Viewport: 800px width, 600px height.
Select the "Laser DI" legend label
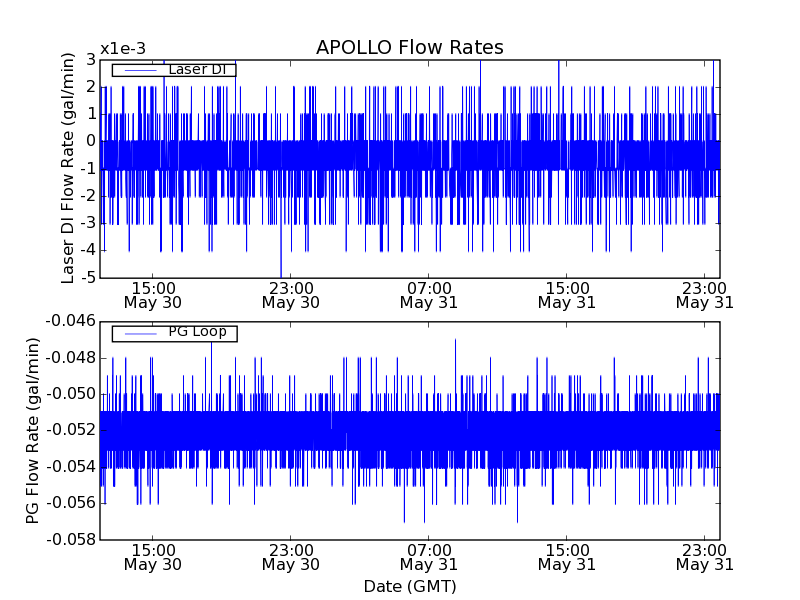[195, 69]
